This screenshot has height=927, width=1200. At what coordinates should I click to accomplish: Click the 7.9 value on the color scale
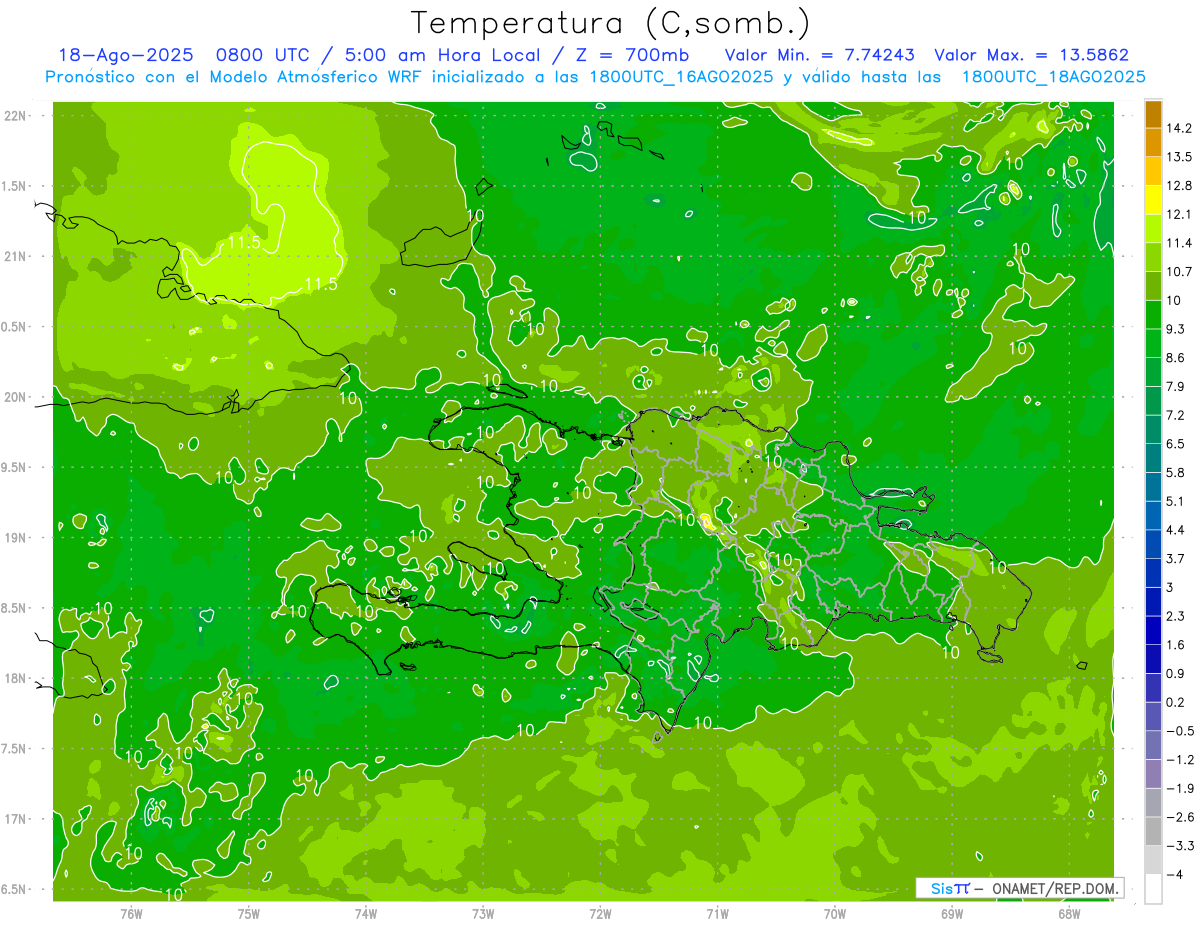click(x=1176, y=386)
